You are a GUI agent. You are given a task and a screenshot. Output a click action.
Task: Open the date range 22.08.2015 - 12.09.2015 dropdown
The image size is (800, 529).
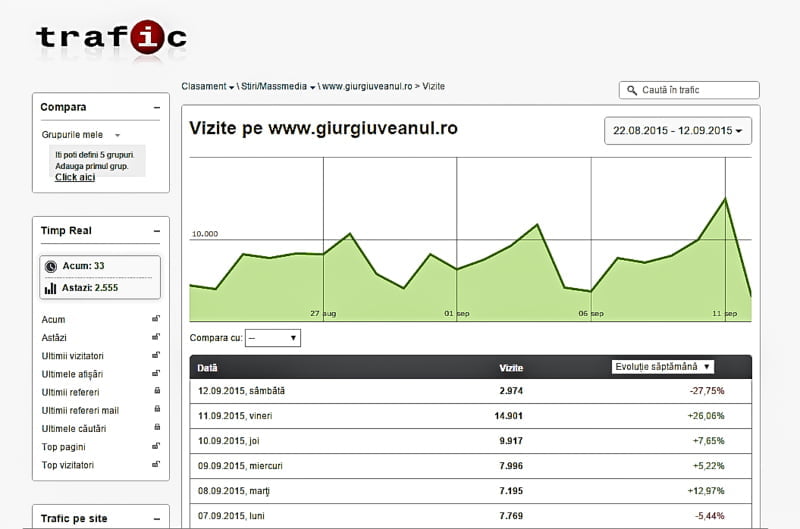(x=678, y=131)
